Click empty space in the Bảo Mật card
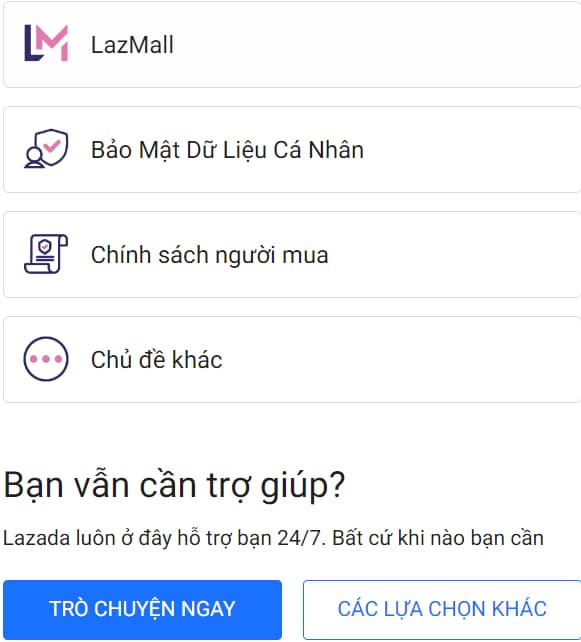581x642 pixels. (x=471, y=149)
